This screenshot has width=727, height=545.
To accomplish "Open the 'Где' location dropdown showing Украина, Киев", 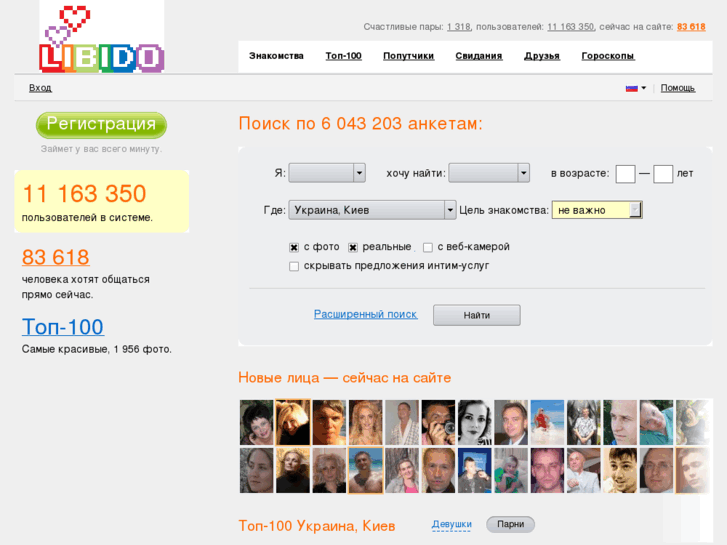I will click(x=372, y=210).
